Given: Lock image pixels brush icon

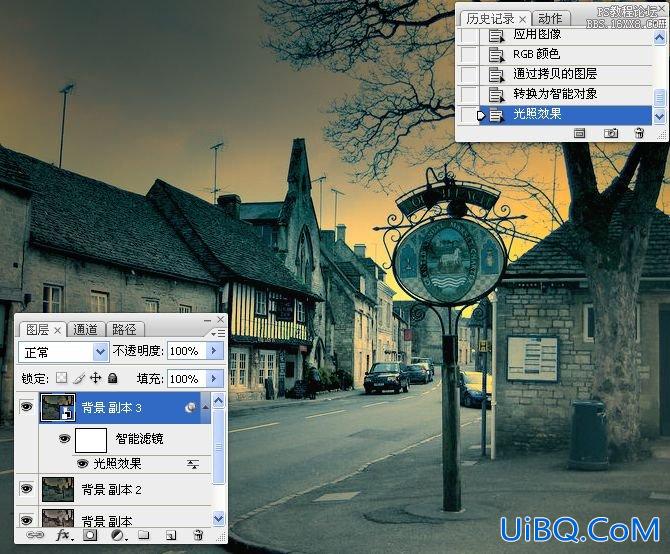Looking at the screenshot, I should [x=79, y=378].
